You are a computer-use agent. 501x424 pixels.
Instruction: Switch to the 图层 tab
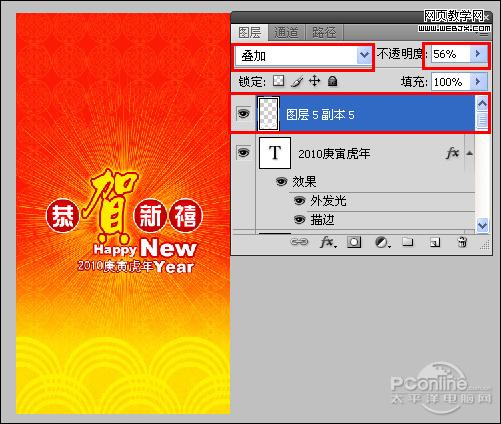point(250,32)
